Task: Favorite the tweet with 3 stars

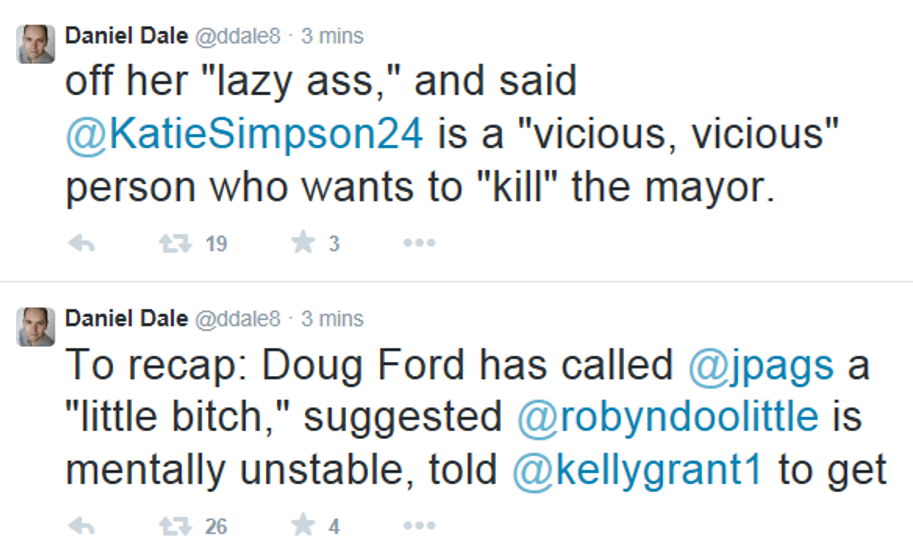Action: (303, 243)
